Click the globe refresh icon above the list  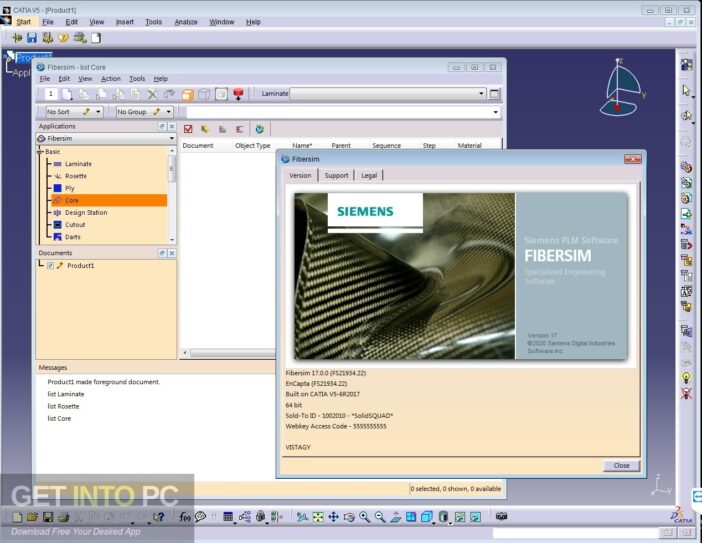pyautogui.click(x=260, y=129)
